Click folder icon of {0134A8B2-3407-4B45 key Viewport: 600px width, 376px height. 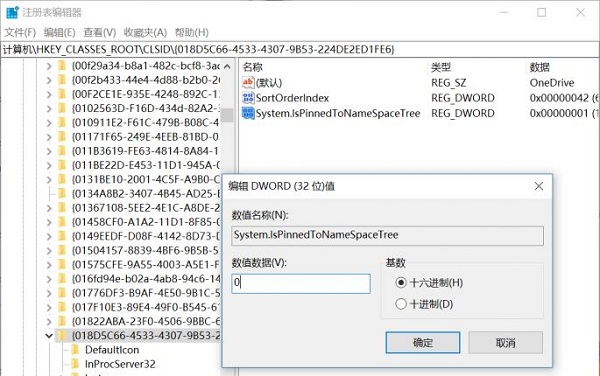(x=62, y=194)
